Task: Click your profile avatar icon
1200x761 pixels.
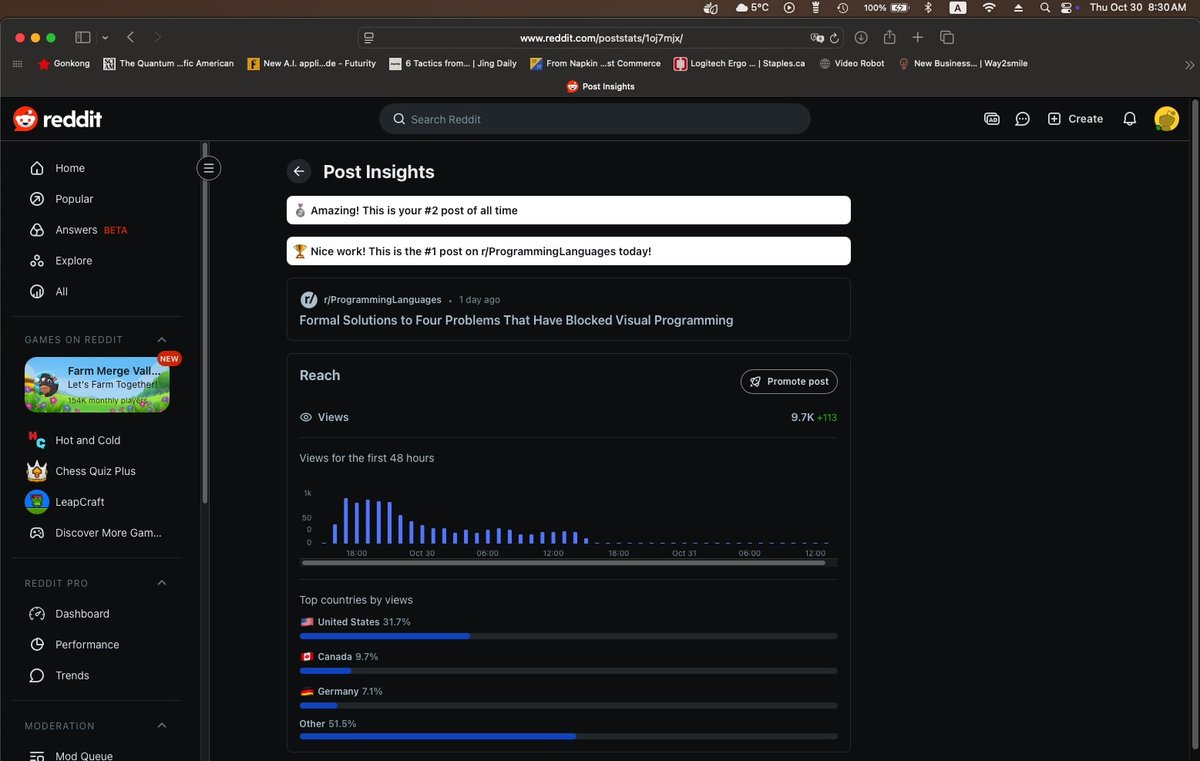Action: [x=1166, y=118]
